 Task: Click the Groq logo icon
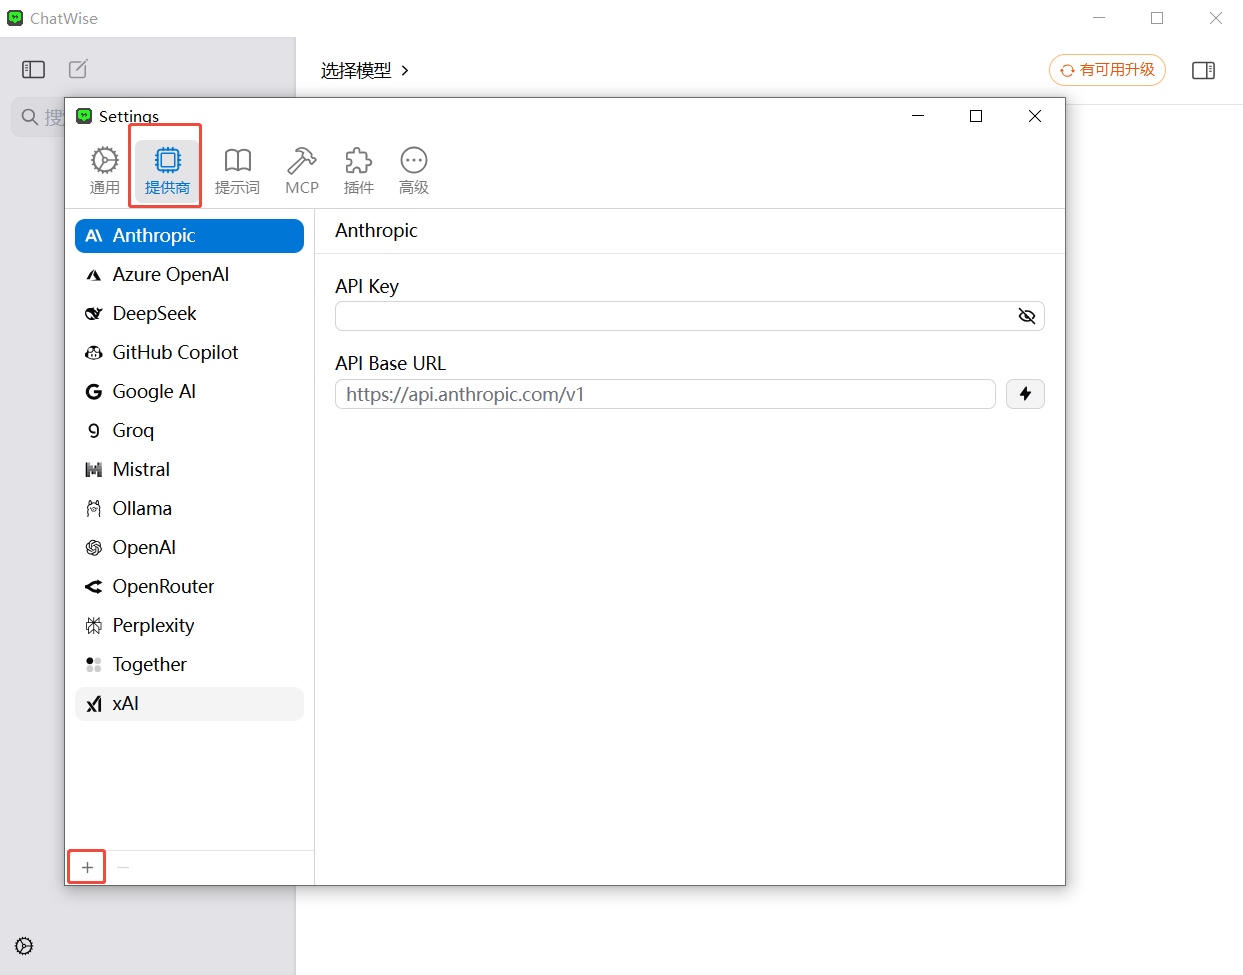[x=94, y=431]
